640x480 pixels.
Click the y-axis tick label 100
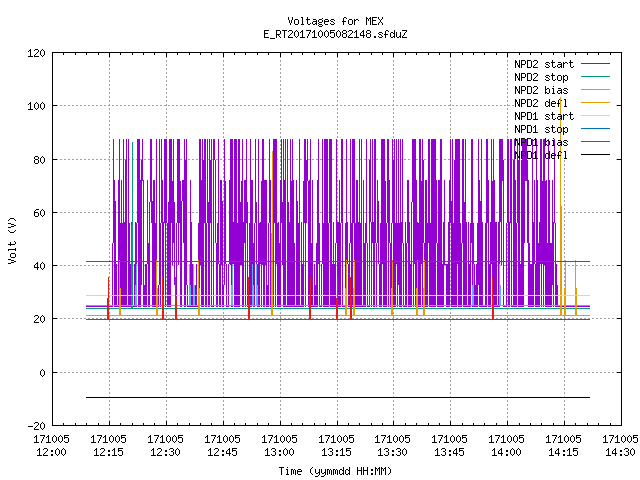36,106
